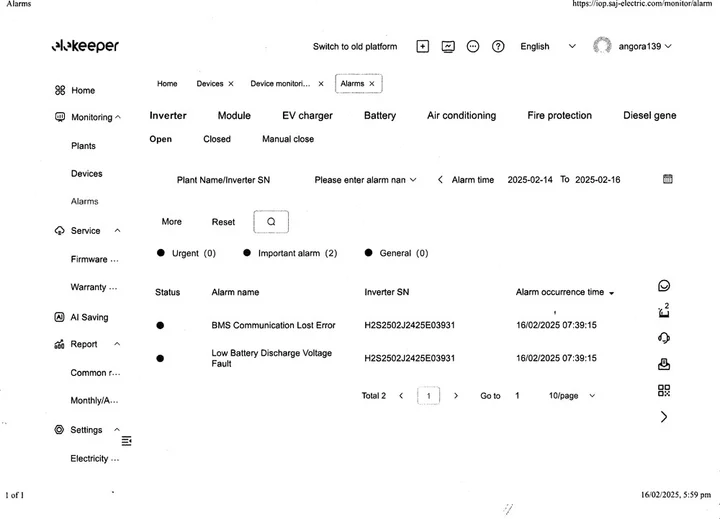720x519 pixels.
Task: Switch to the Battery tab
Action: pos(379,116)
